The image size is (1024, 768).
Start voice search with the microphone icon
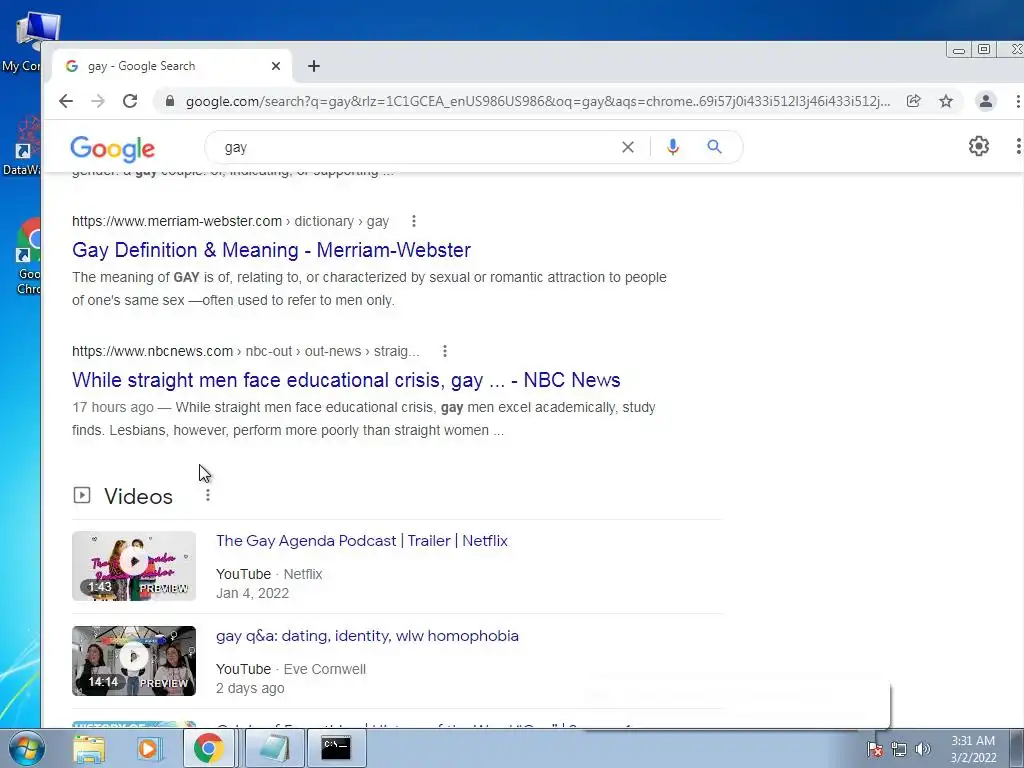click(673, 147)
